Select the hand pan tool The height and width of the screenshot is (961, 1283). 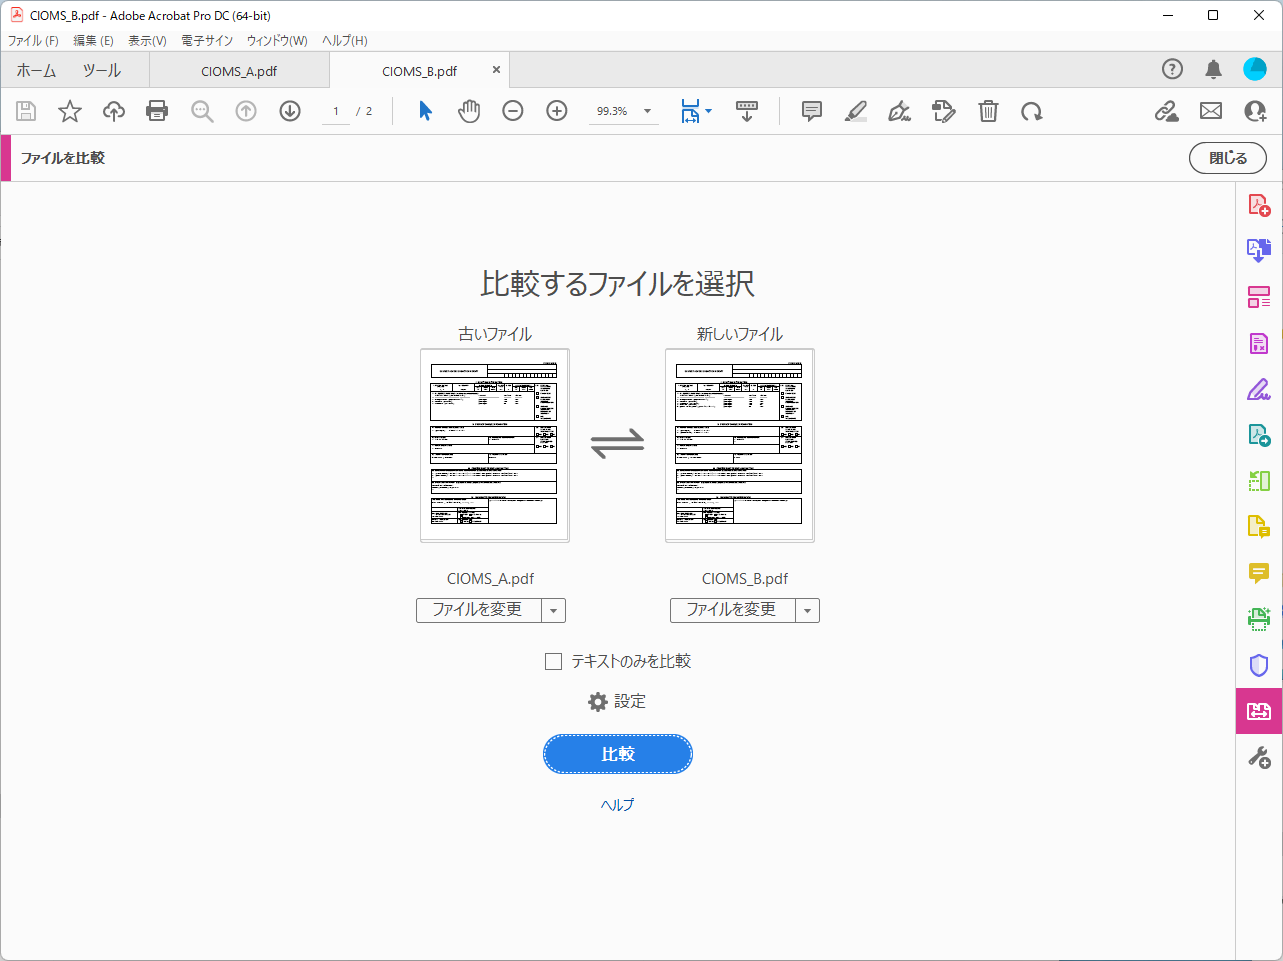point(469,111)
